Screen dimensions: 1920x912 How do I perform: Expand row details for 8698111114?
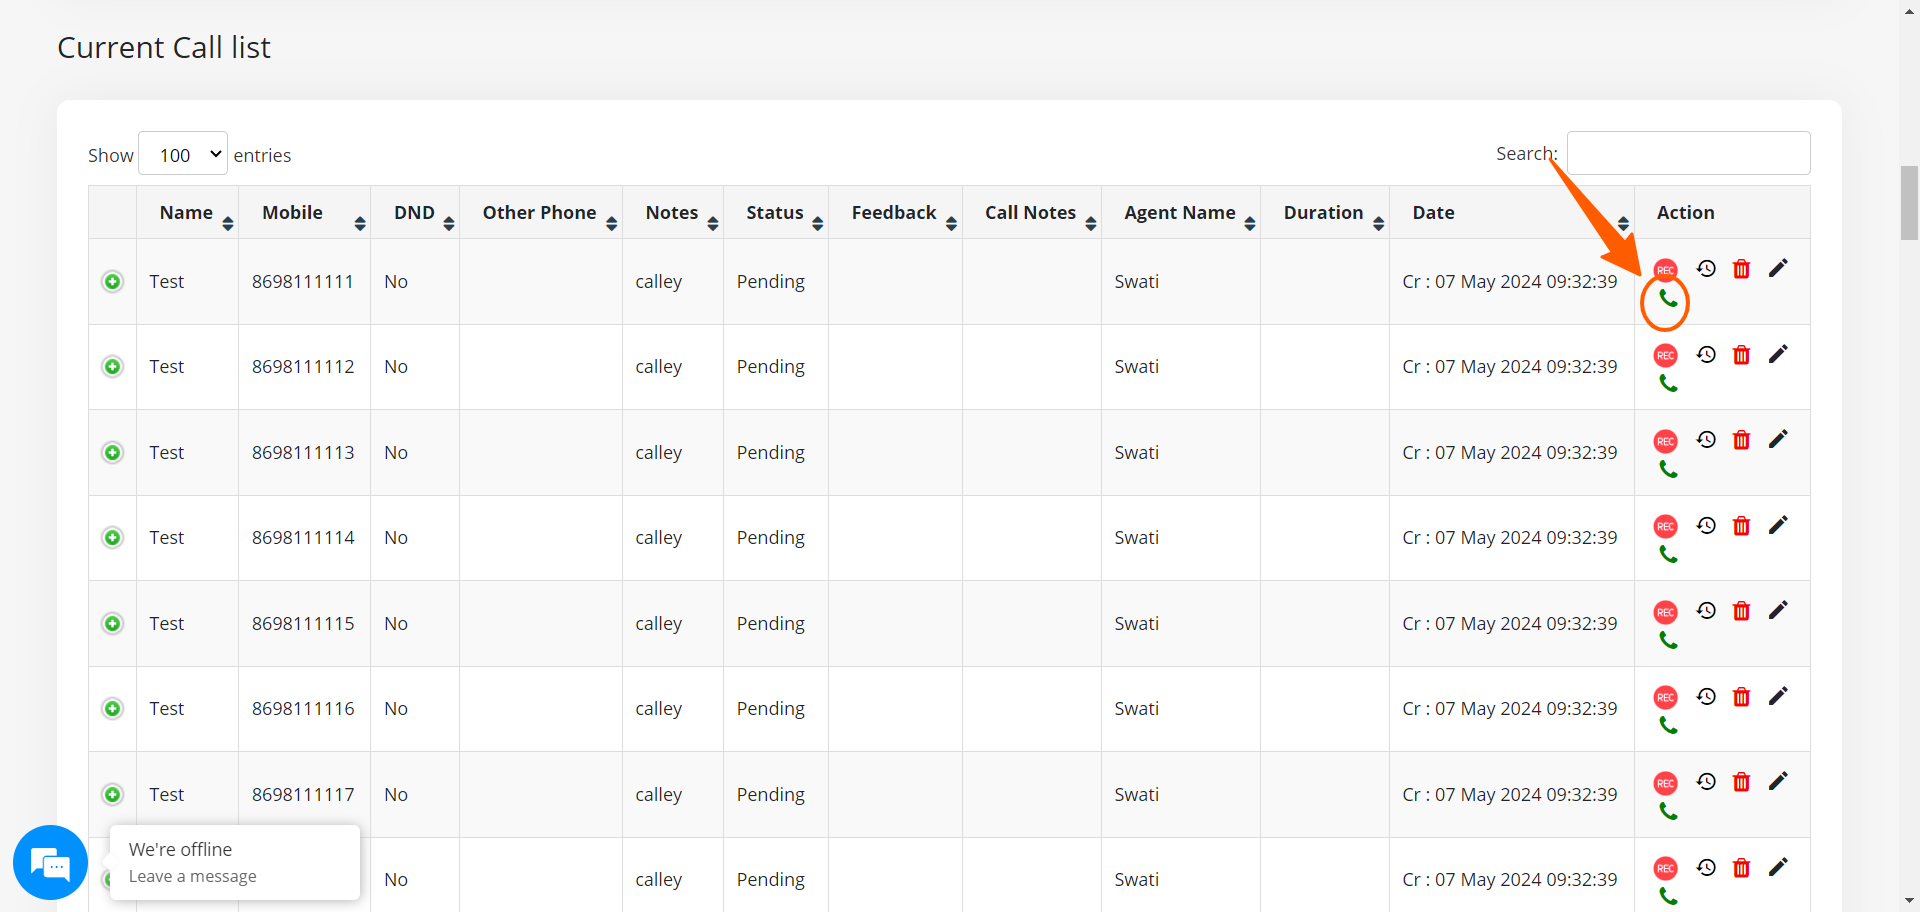pyautogui.click(x=113, y=538)
